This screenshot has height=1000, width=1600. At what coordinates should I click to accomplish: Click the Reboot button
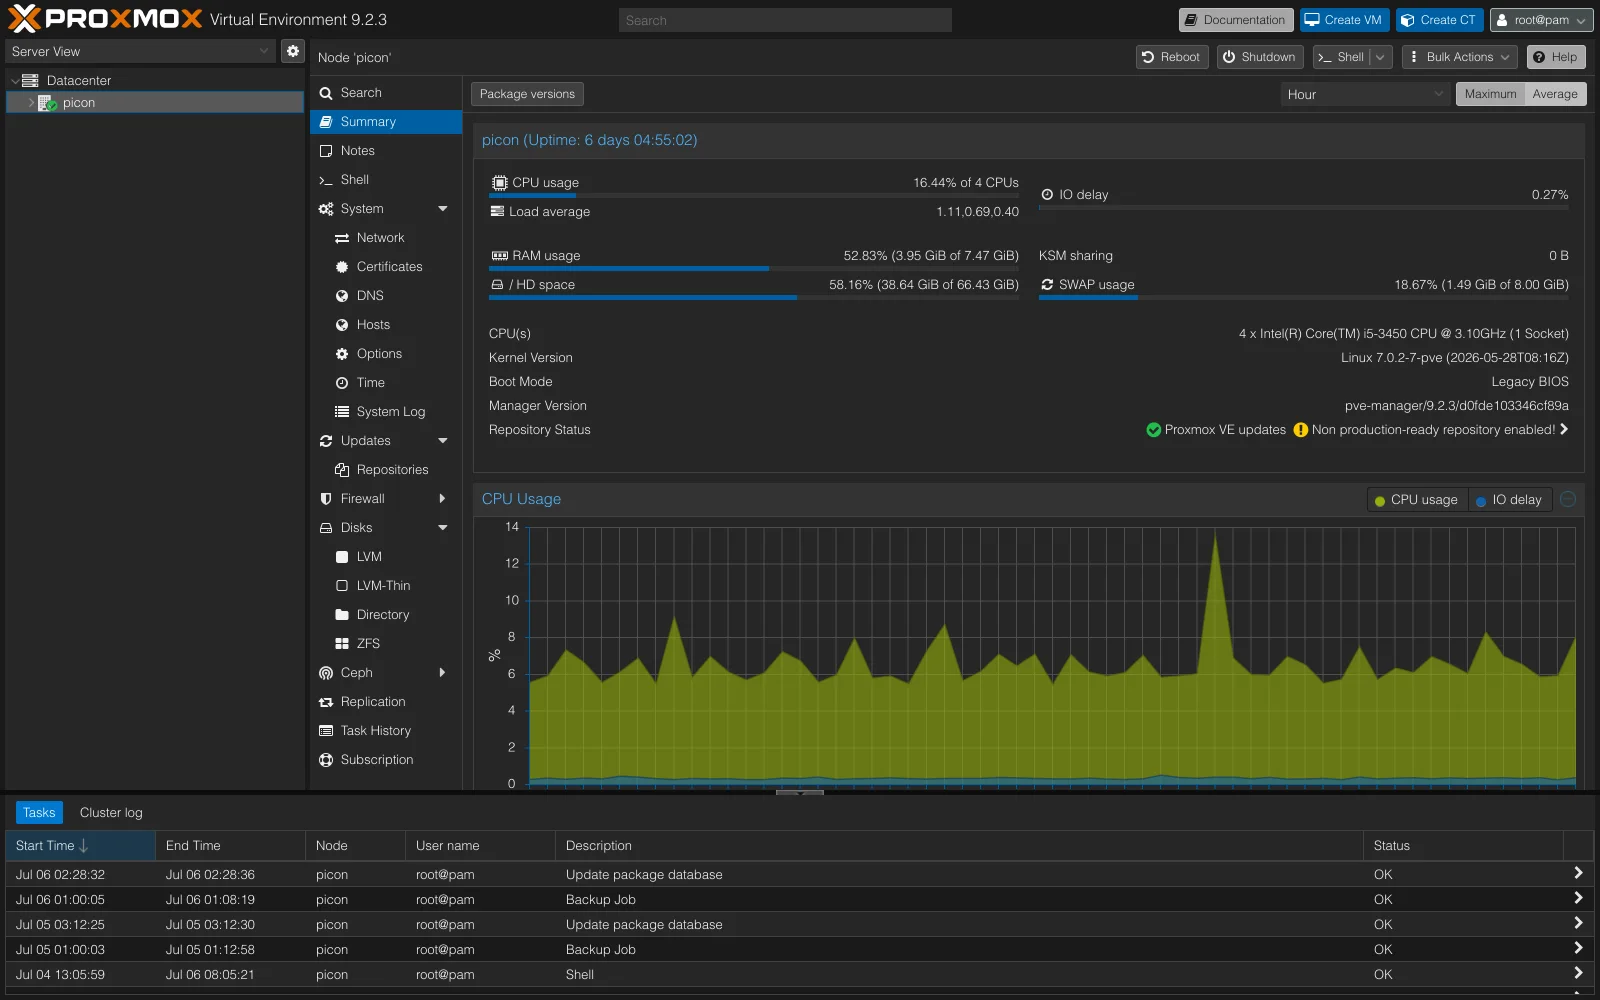coord(1172,57)
